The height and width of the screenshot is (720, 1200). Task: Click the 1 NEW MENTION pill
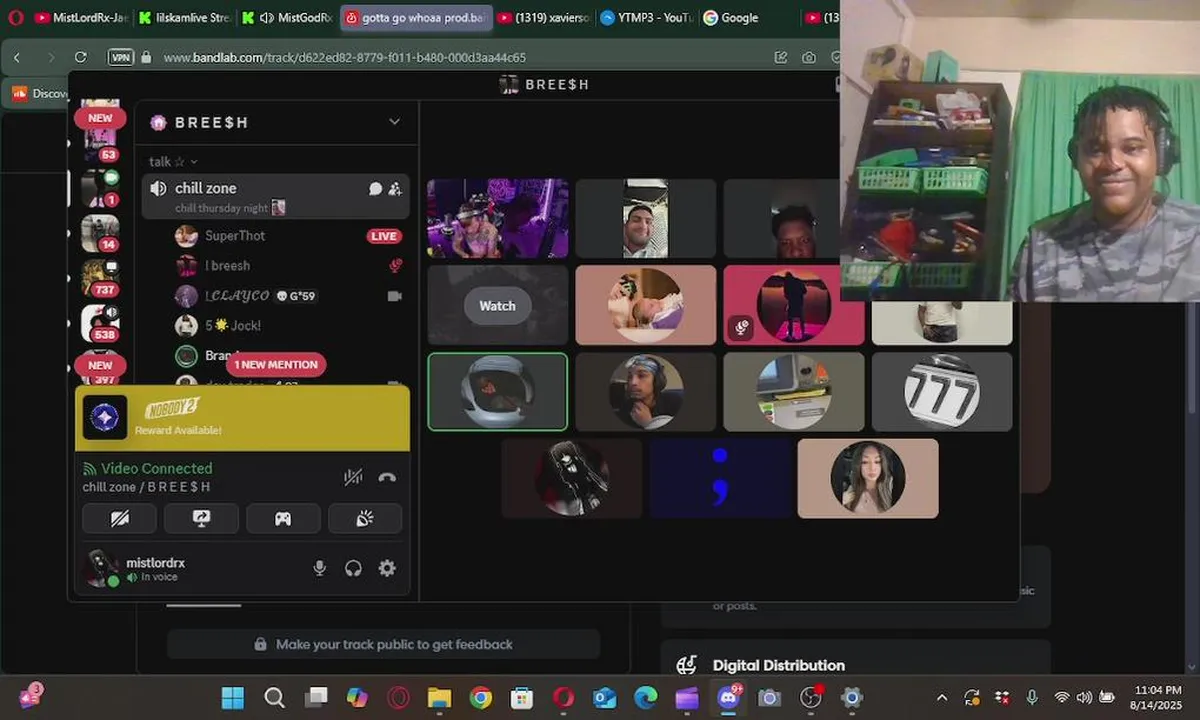point(276,365)
